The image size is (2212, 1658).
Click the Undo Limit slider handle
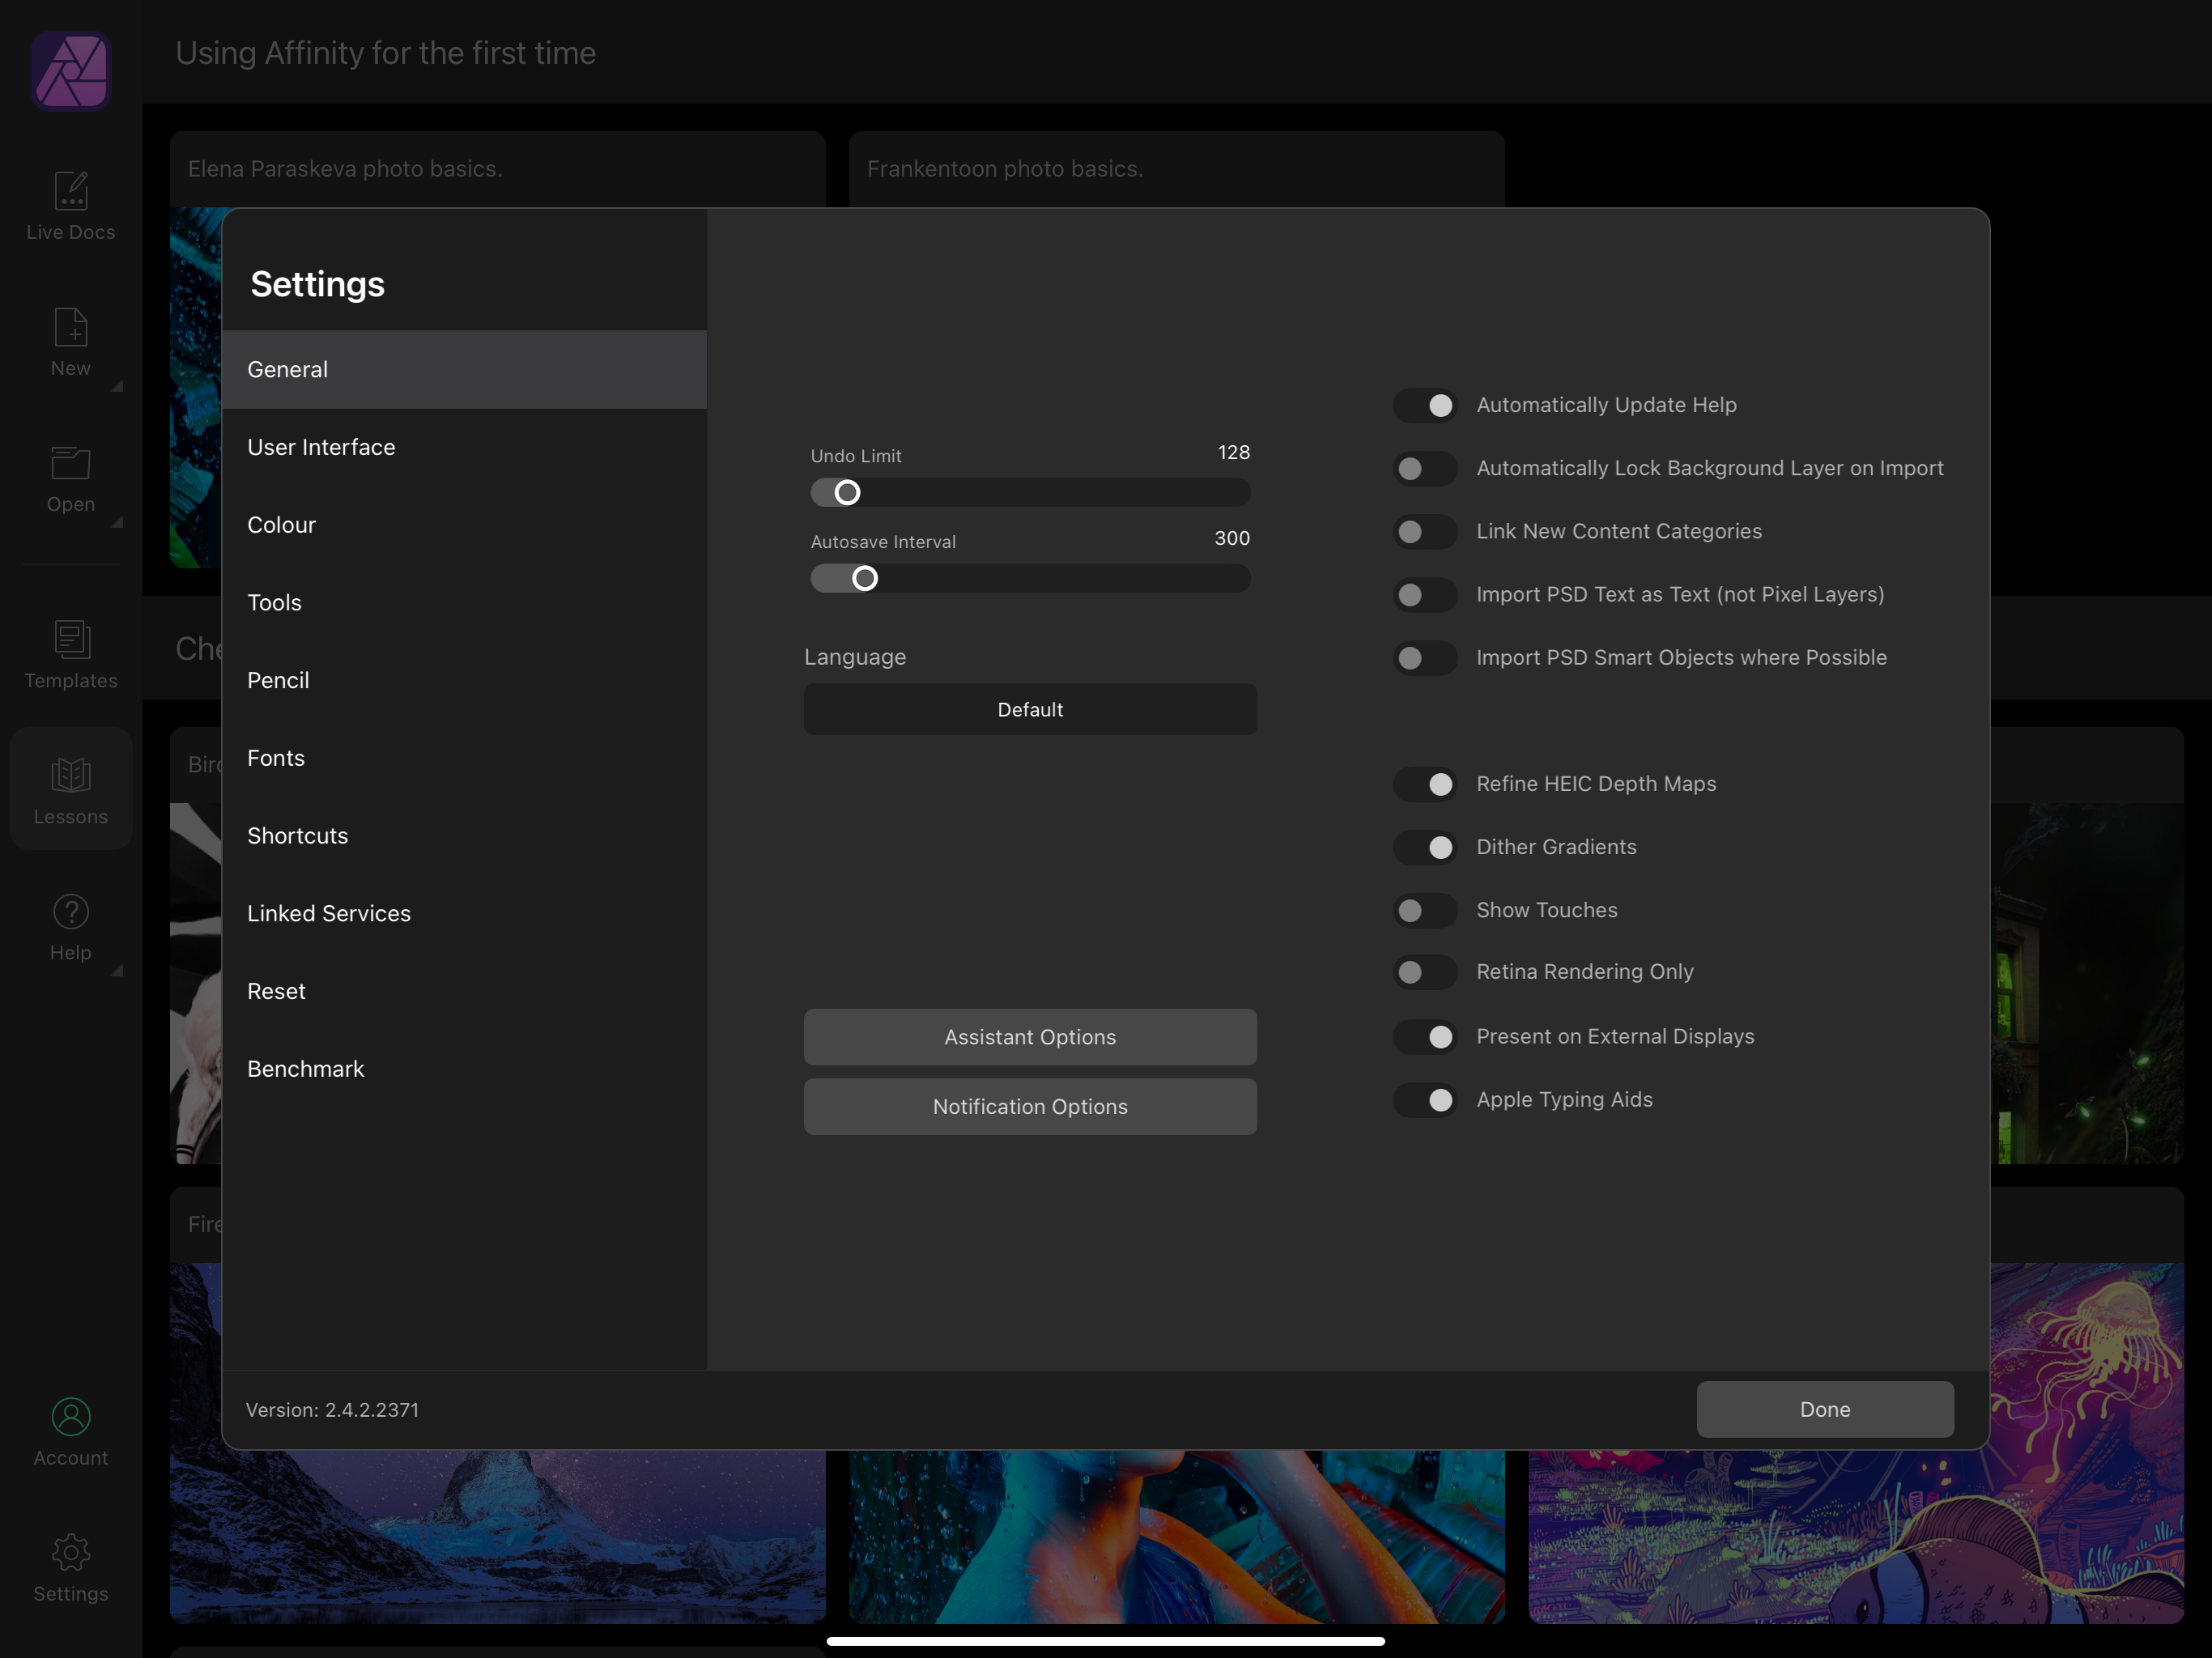[x=847, y=492]
